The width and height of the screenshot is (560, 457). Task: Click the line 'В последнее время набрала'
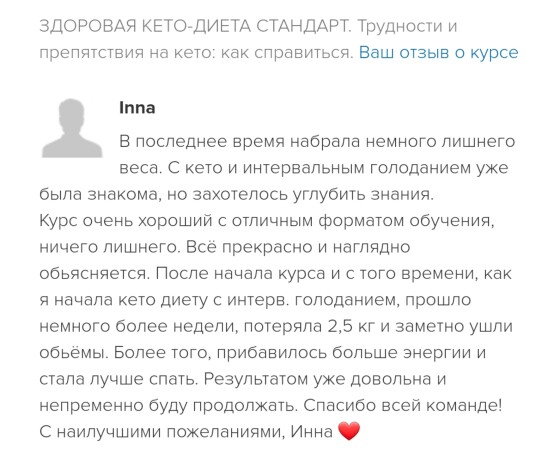(x=239, y=141)
